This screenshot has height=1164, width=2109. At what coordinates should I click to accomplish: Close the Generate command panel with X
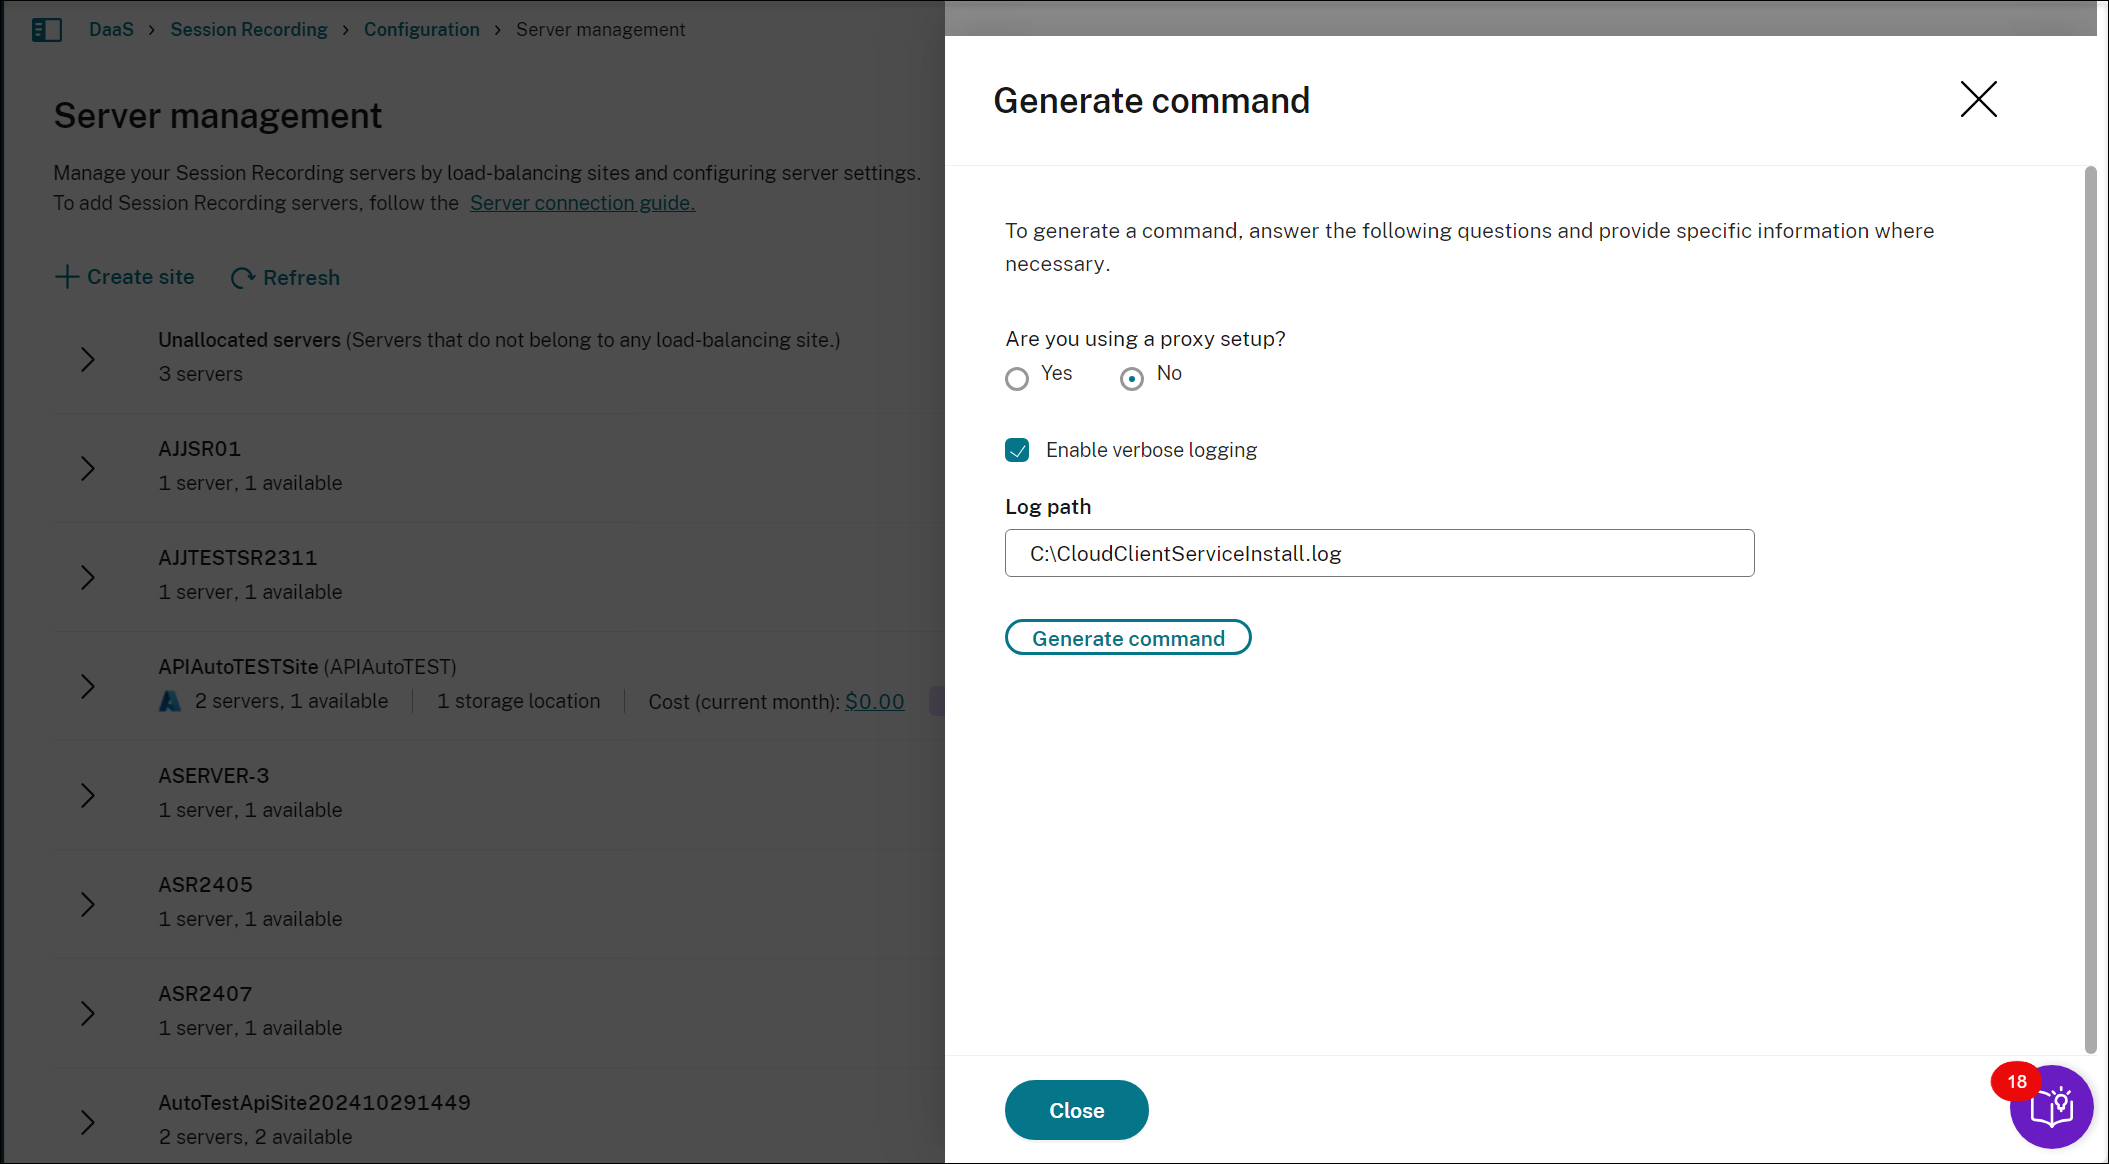[1977, 99]
